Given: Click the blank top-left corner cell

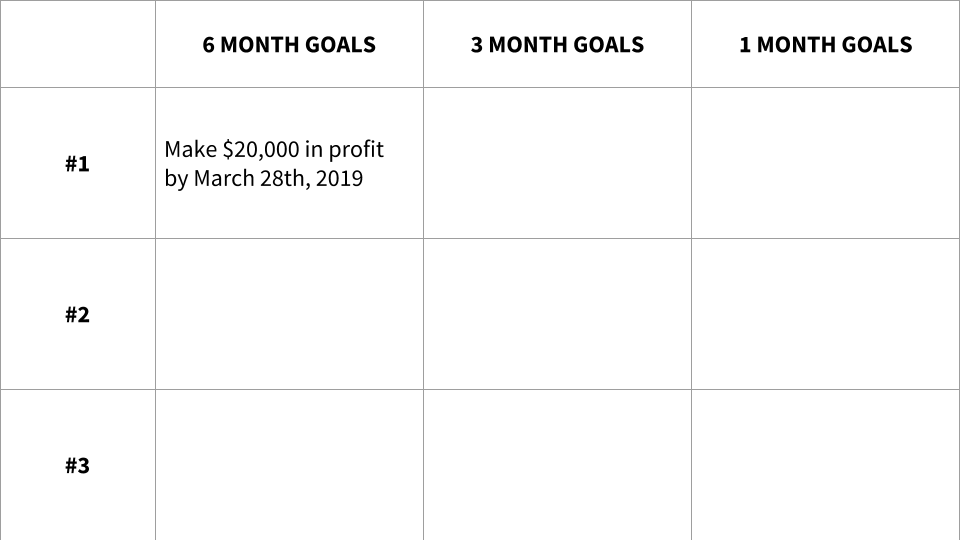Looking at the screenshot, I should (78, 44).
